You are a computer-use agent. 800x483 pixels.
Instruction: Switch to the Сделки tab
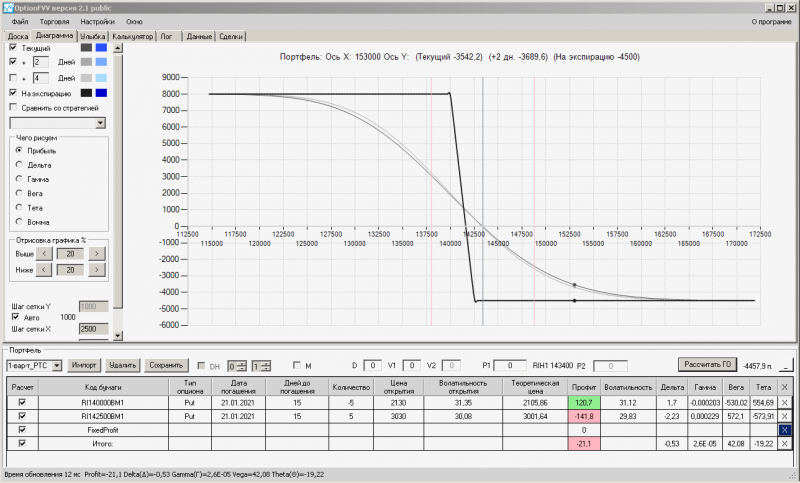231,36
